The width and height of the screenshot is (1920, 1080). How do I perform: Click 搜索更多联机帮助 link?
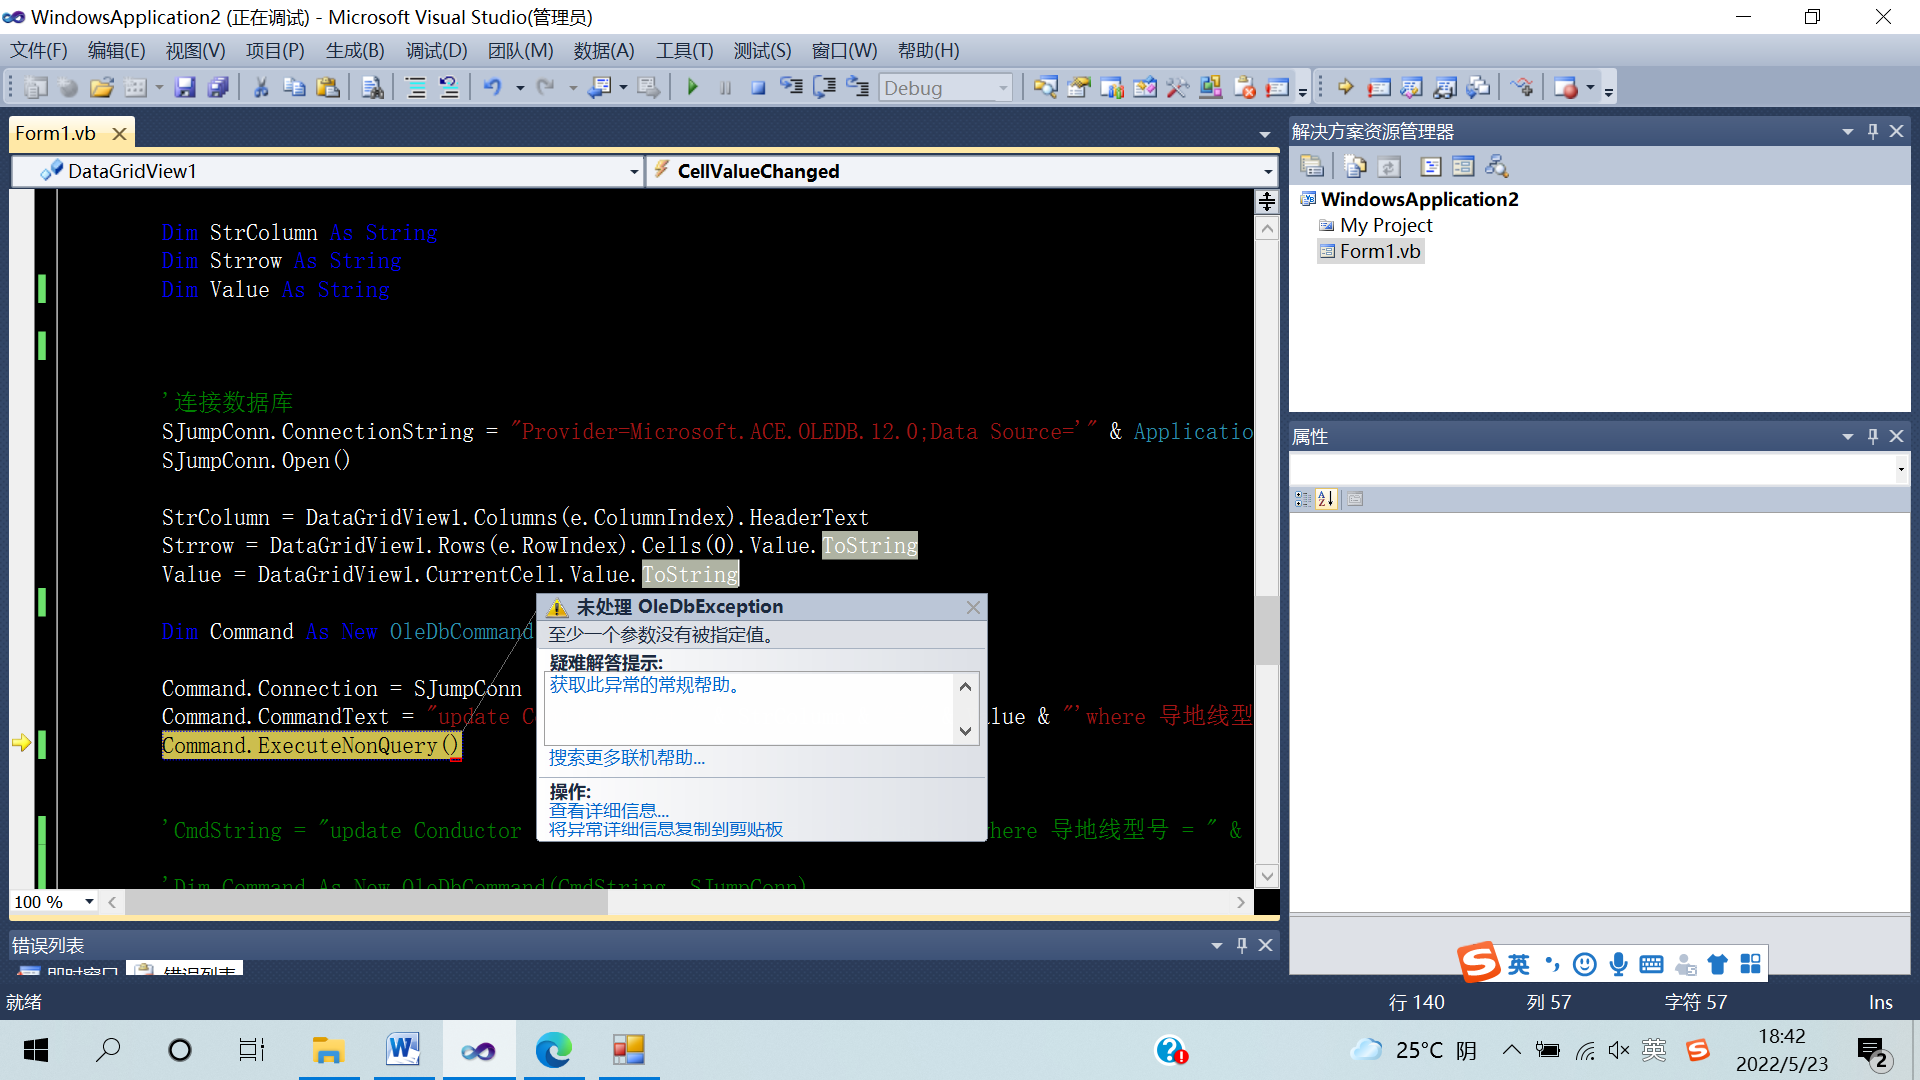coord(627,758)
